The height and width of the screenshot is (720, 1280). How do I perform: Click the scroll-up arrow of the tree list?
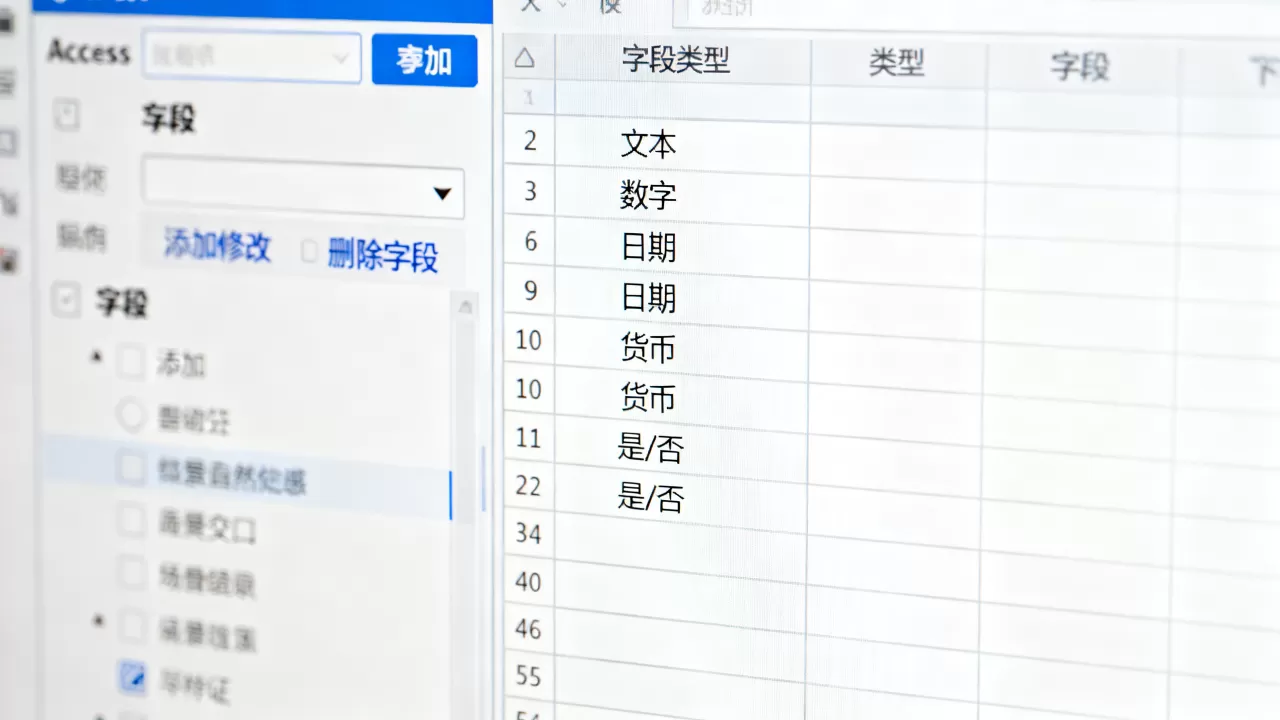(x=465, y=308)
